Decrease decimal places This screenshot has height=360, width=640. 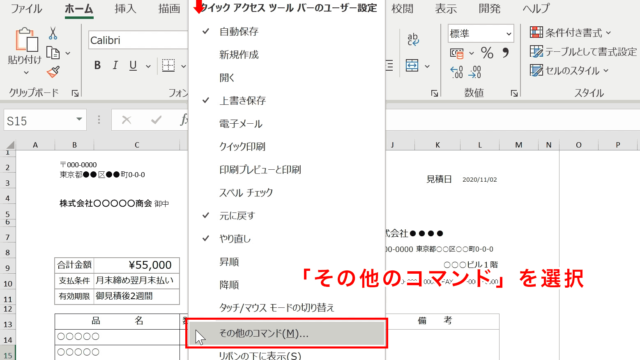pos(475,72)
